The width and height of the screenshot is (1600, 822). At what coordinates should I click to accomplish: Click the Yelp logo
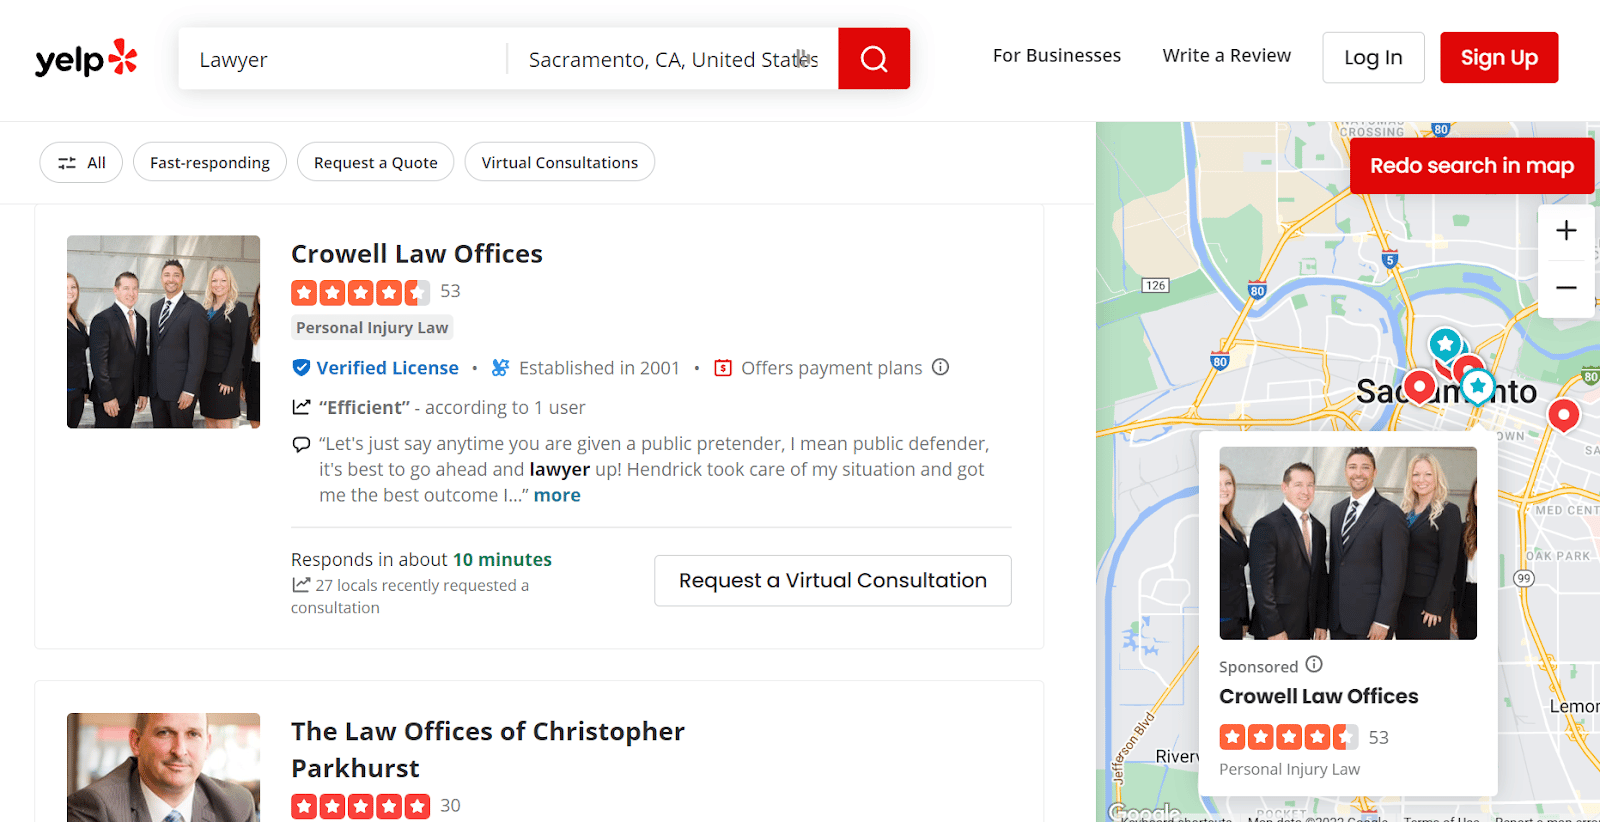click(86, 59)
